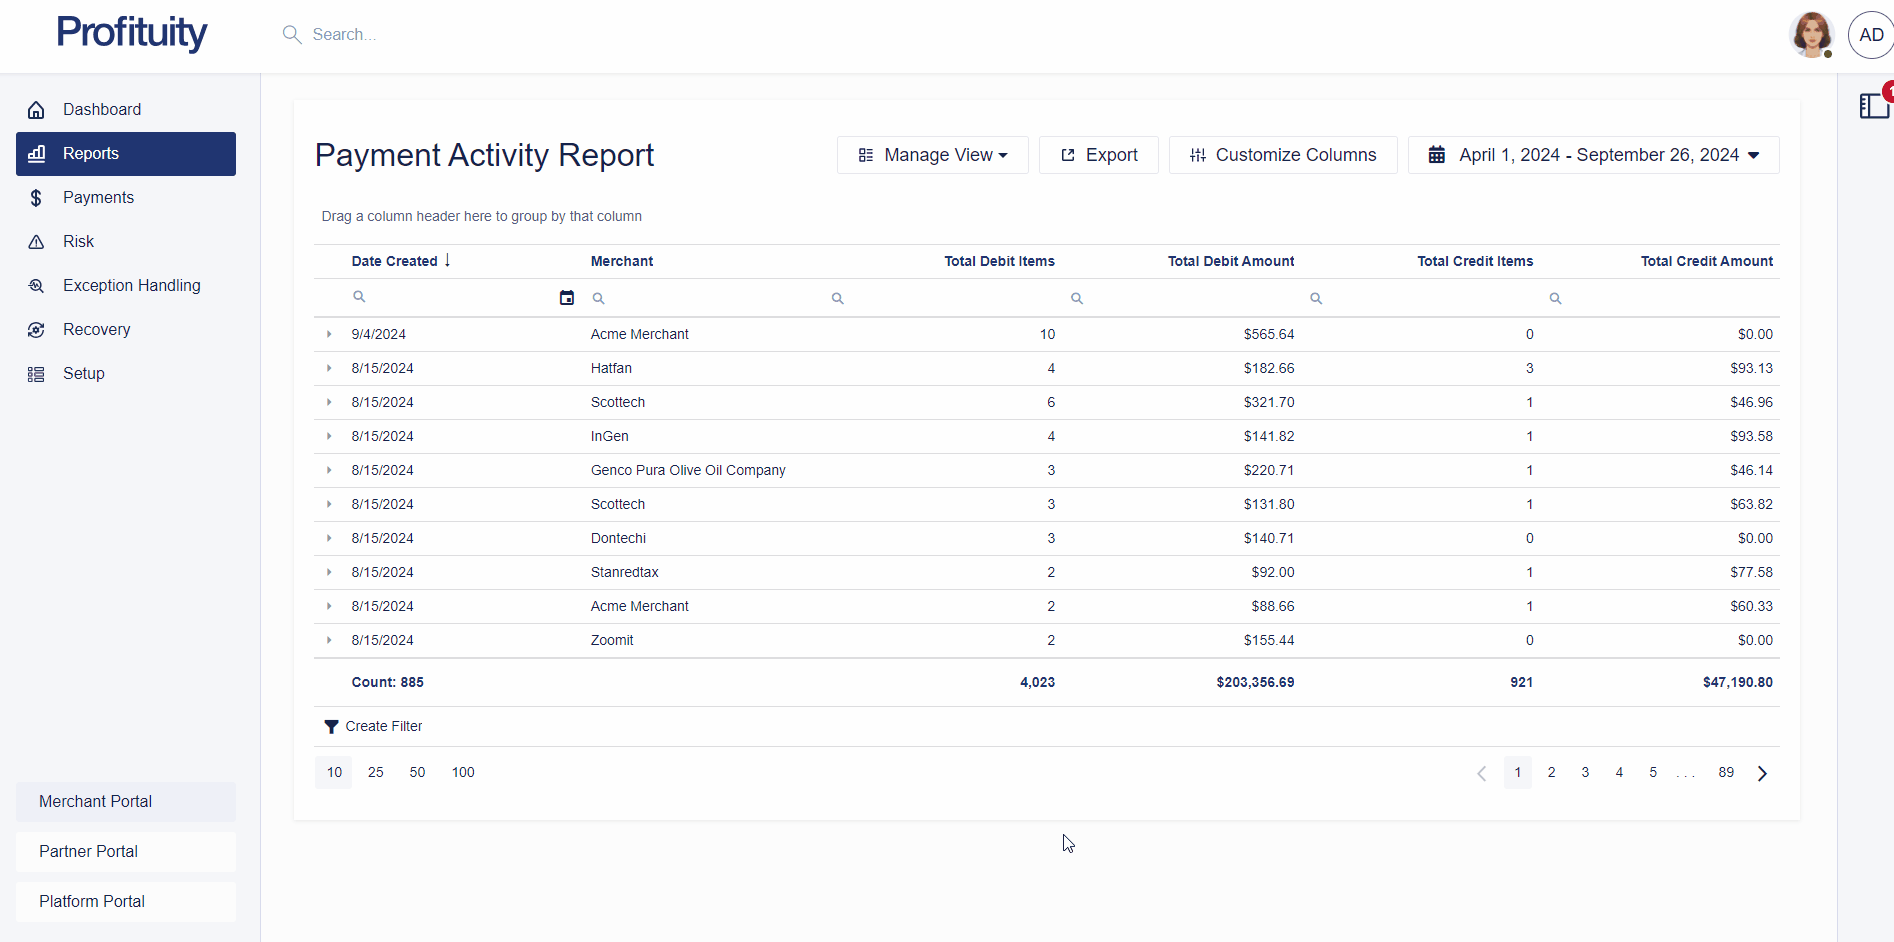Expand the 9/4/2024 Acme Merchant row
The width and height of the screenshot is (1894, 942).
tap(329, 334)
